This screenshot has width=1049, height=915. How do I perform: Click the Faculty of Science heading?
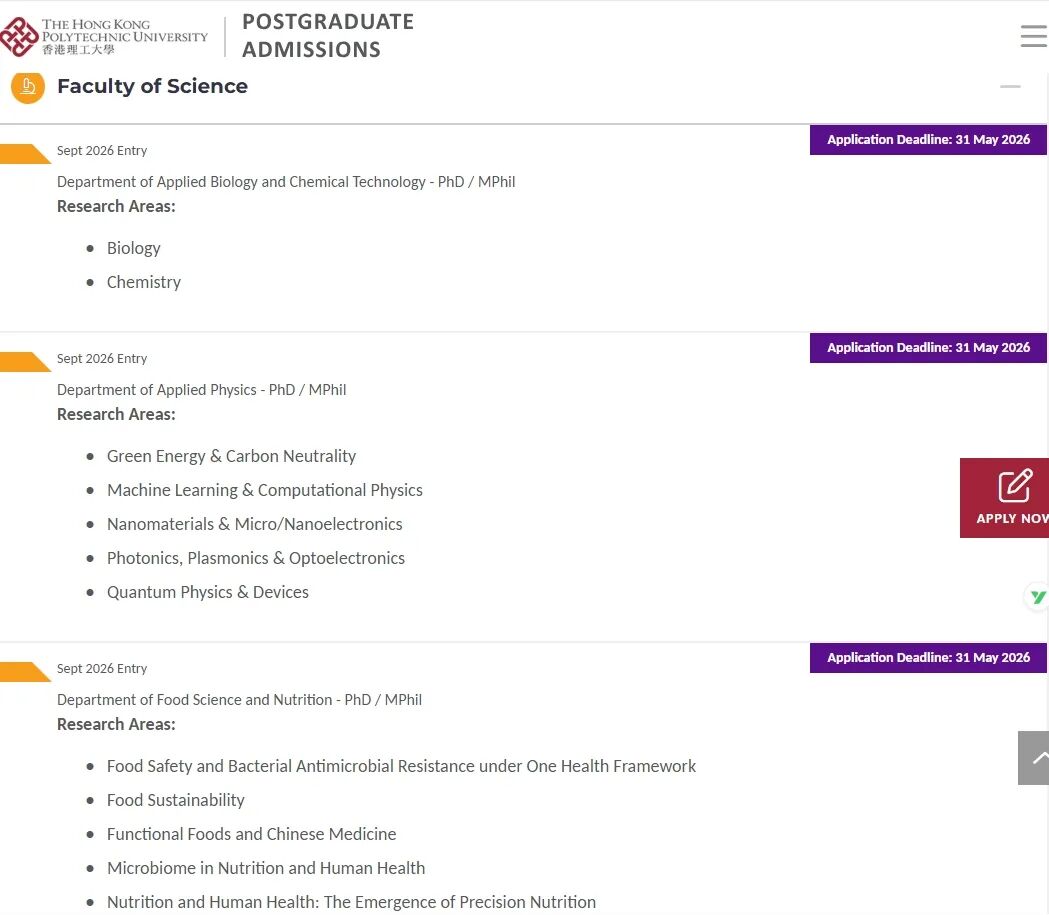point(152,87)
